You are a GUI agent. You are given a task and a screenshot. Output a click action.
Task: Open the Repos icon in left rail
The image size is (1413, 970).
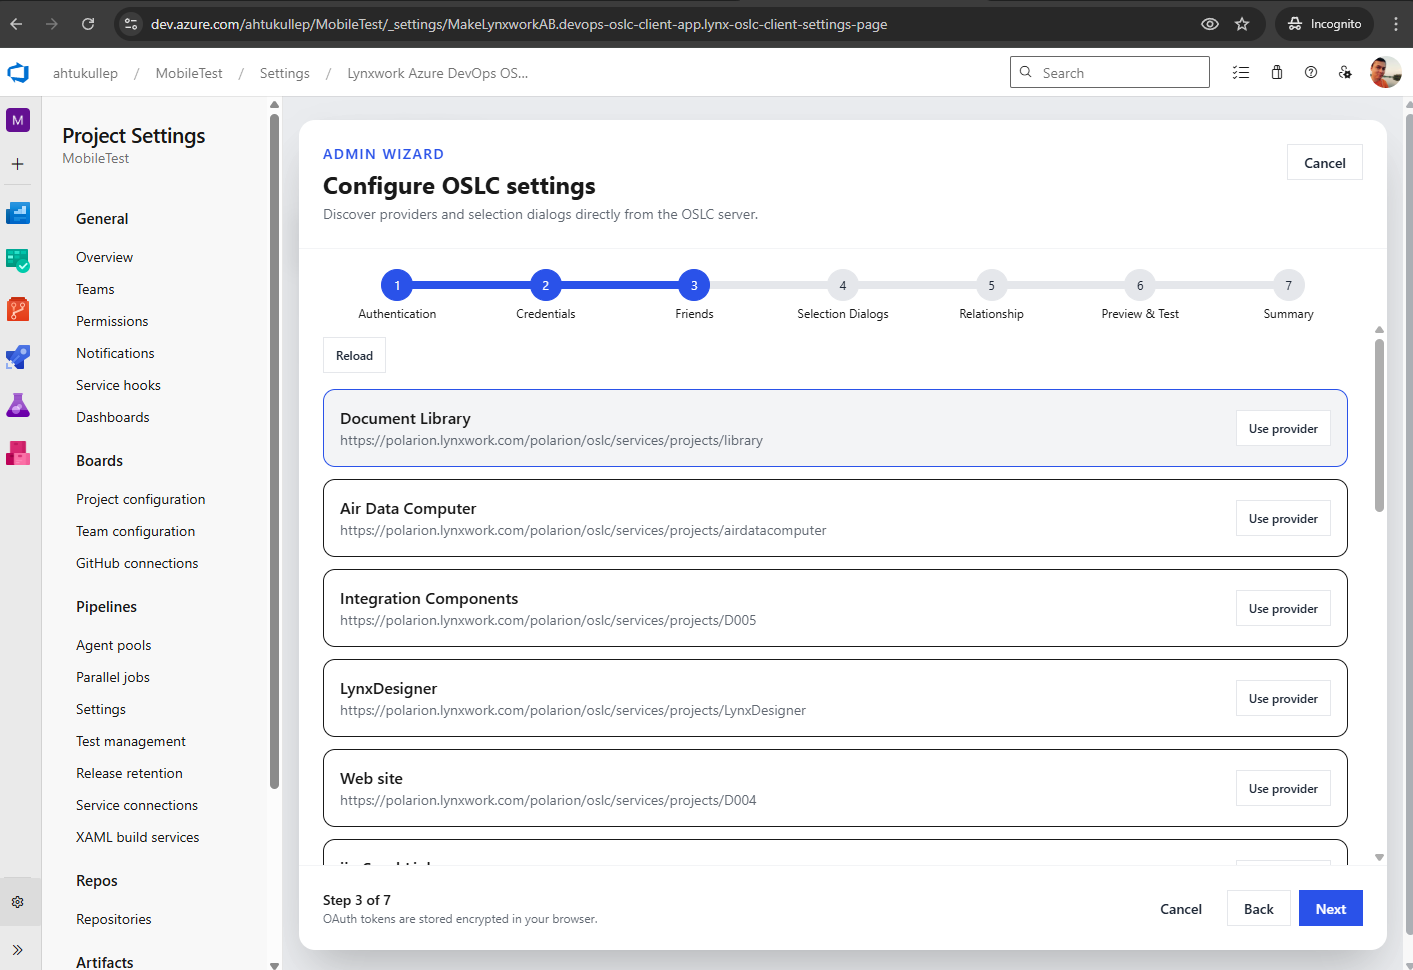(18, 309)
